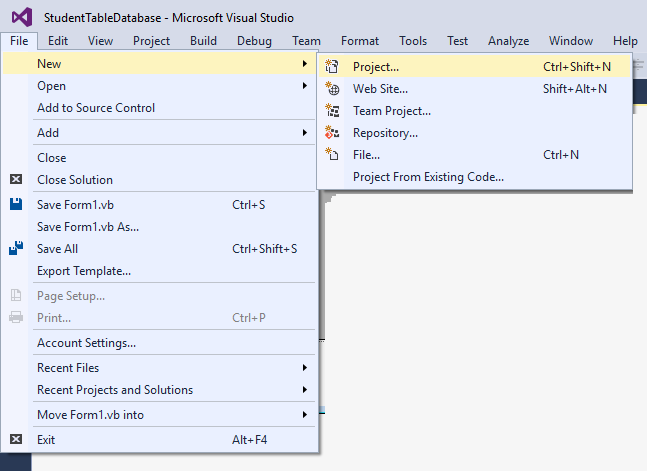This screenshot has width=647, height=471.
Task: Click the Web Site globe icon
Action: [x=334, y=89]
